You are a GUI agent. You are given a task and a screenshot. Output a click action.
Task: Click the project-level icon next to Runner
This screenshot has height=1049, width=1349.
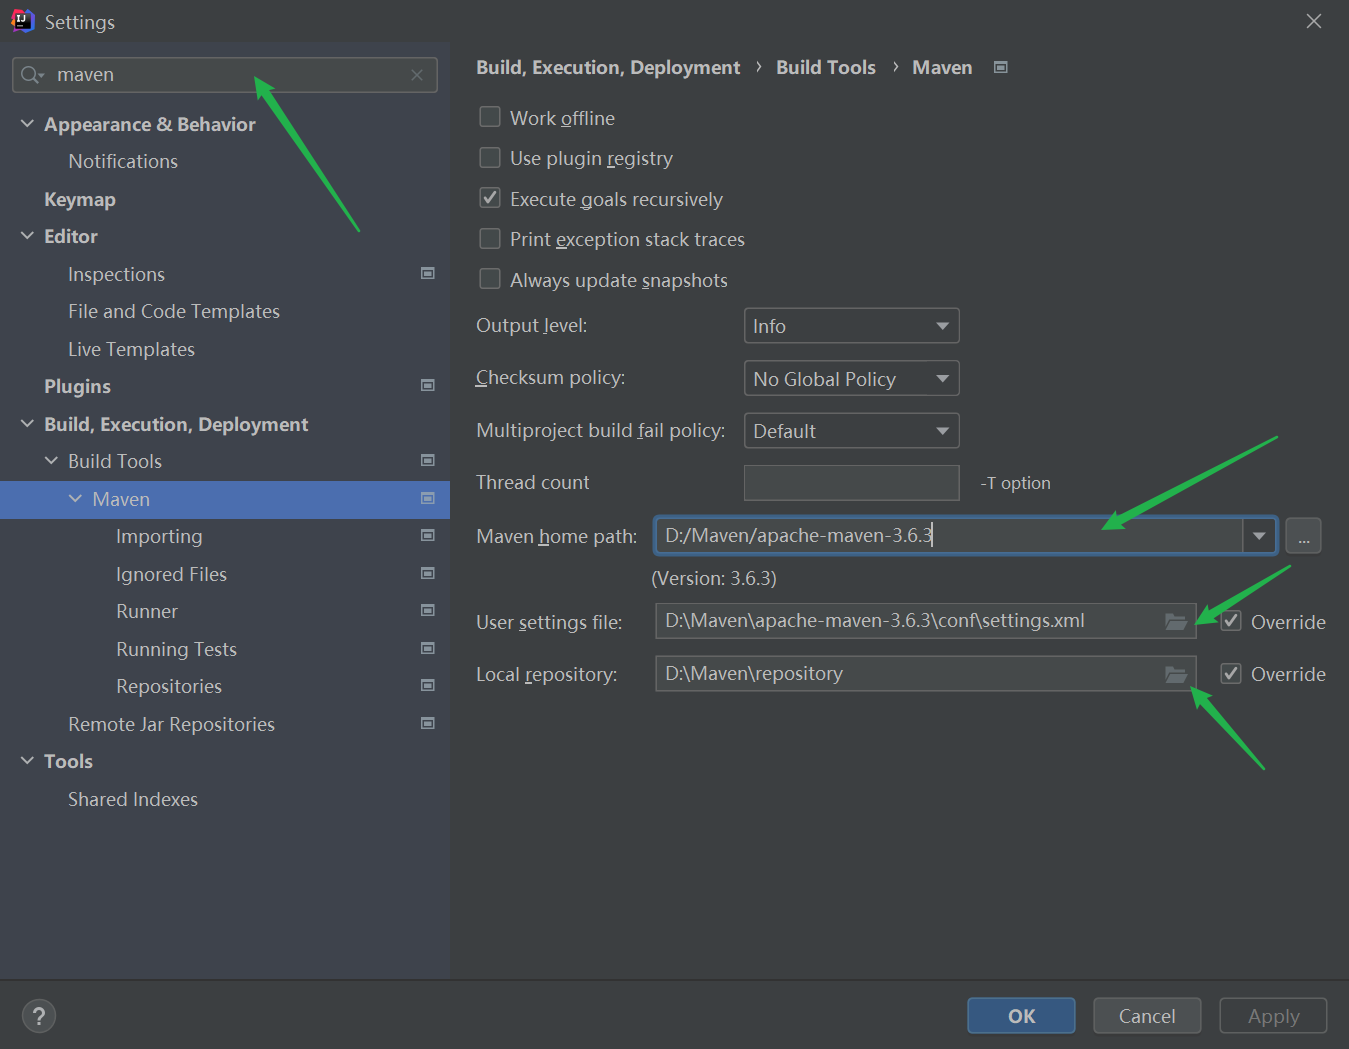pyautogui.click(x=428, y=610)
